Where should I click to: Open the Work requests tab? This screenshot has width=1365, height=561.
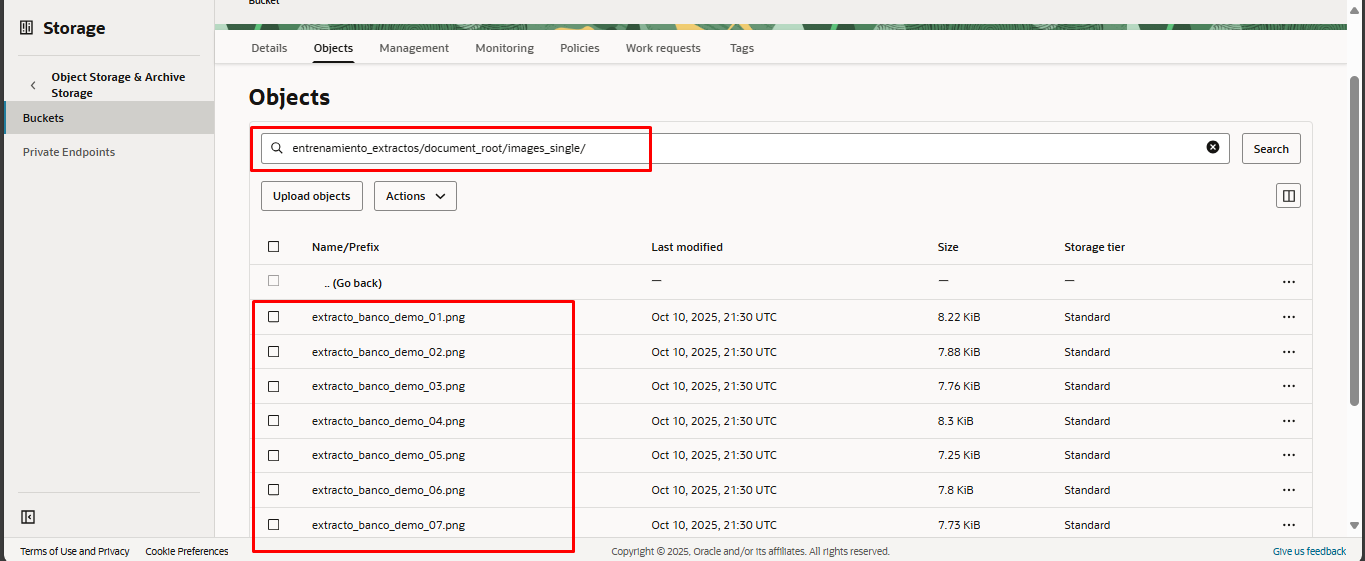pyautogui.click(x=663, y=48)
